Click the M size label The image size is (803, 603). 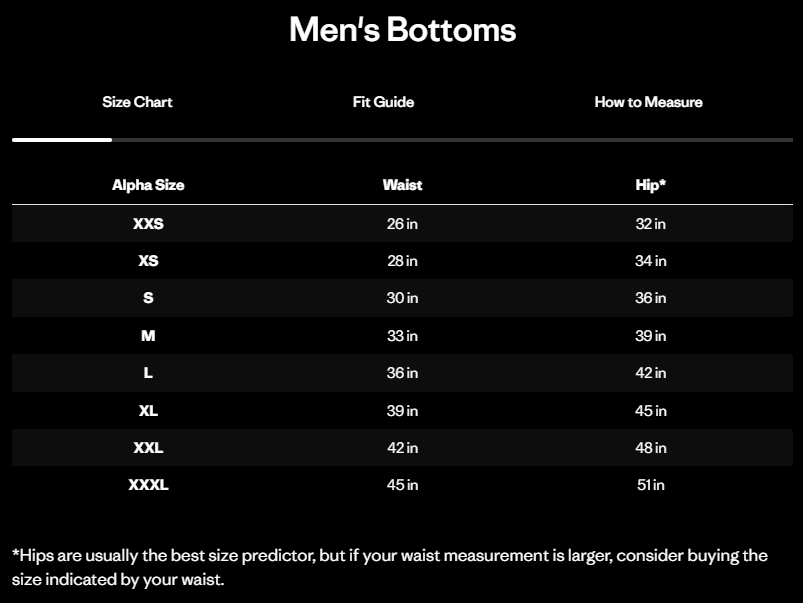pos(148,336)
